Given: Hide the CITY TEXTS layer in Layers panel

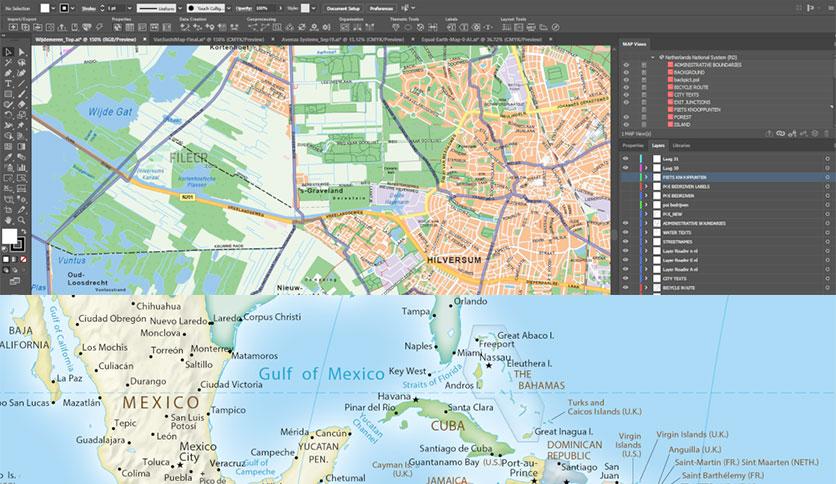Looking at the screenshot, I should click(x=626, y=278).
